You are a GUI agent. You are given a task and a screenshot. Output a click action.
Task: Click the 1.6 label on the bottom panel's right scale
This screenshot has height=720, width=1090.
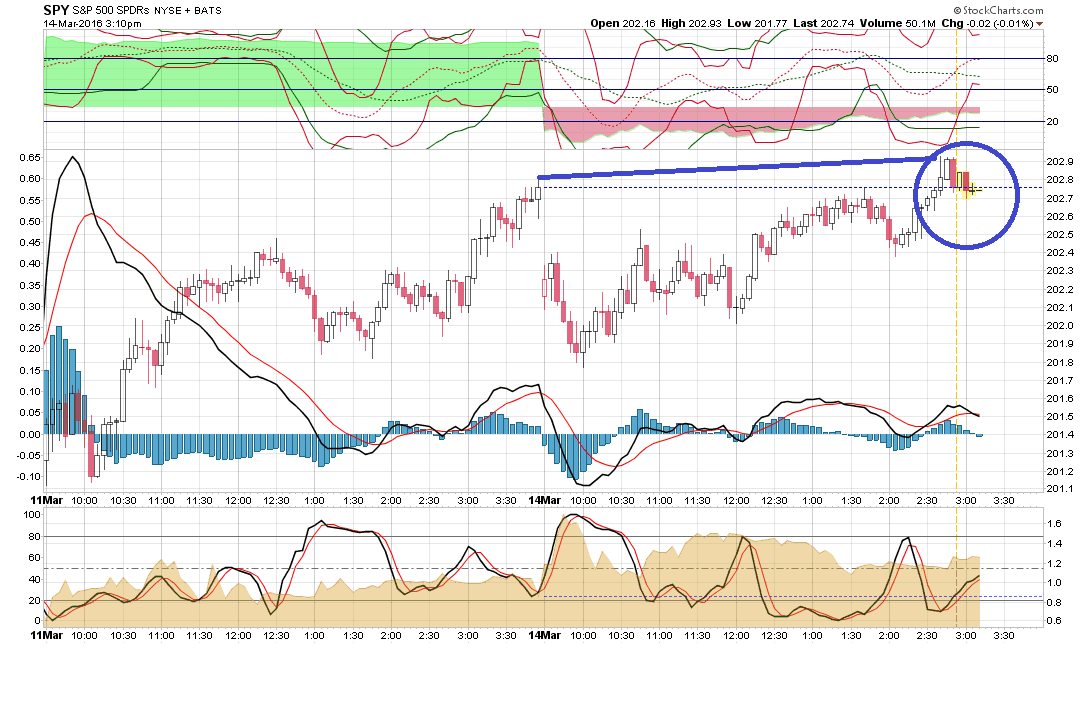coord(1054,524)
